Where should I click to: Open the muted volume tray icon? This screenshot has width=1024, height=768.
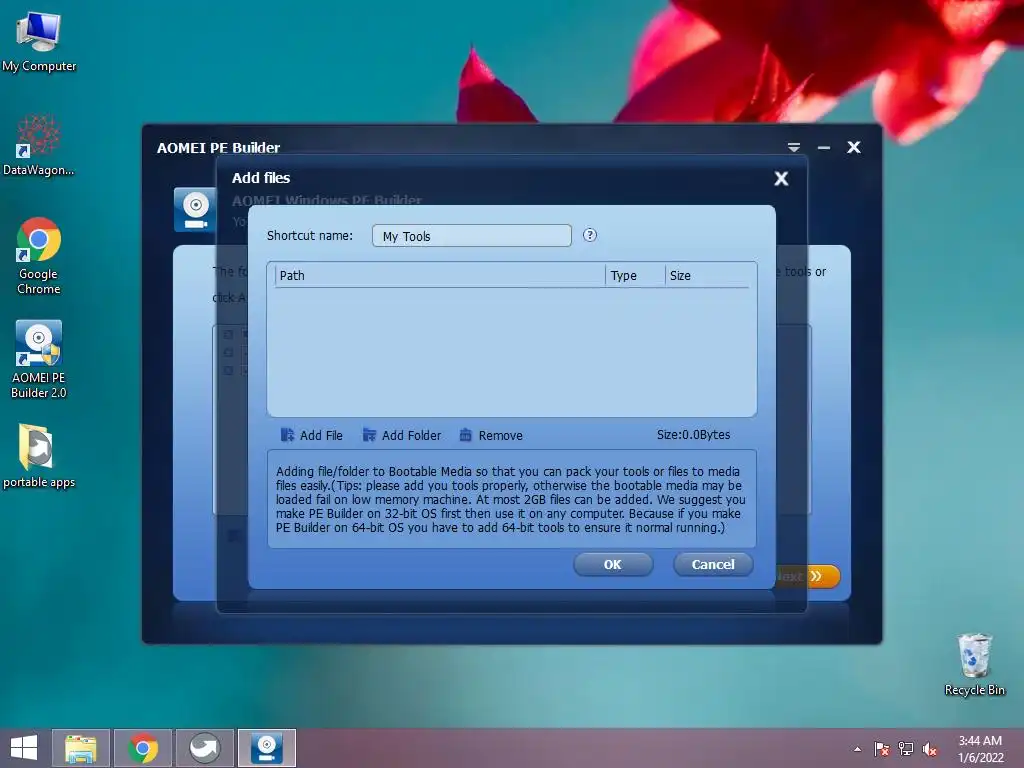(930, 749)
